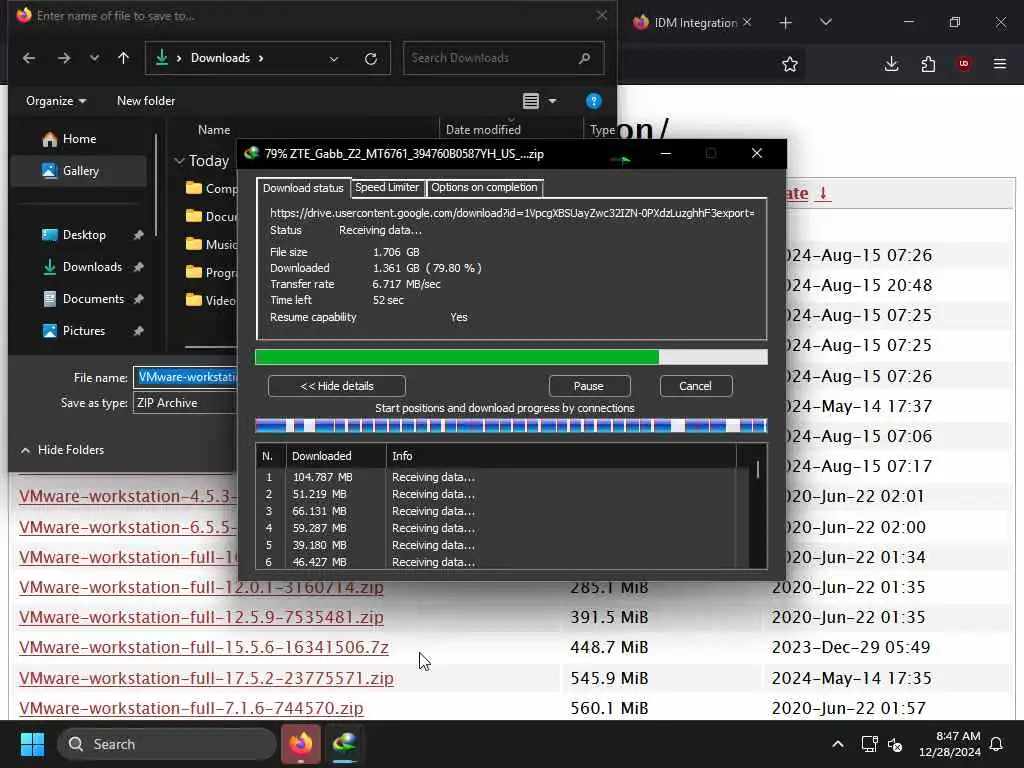
Task: Refresh the Downloads folder view
Action: (x=371, y=59)
